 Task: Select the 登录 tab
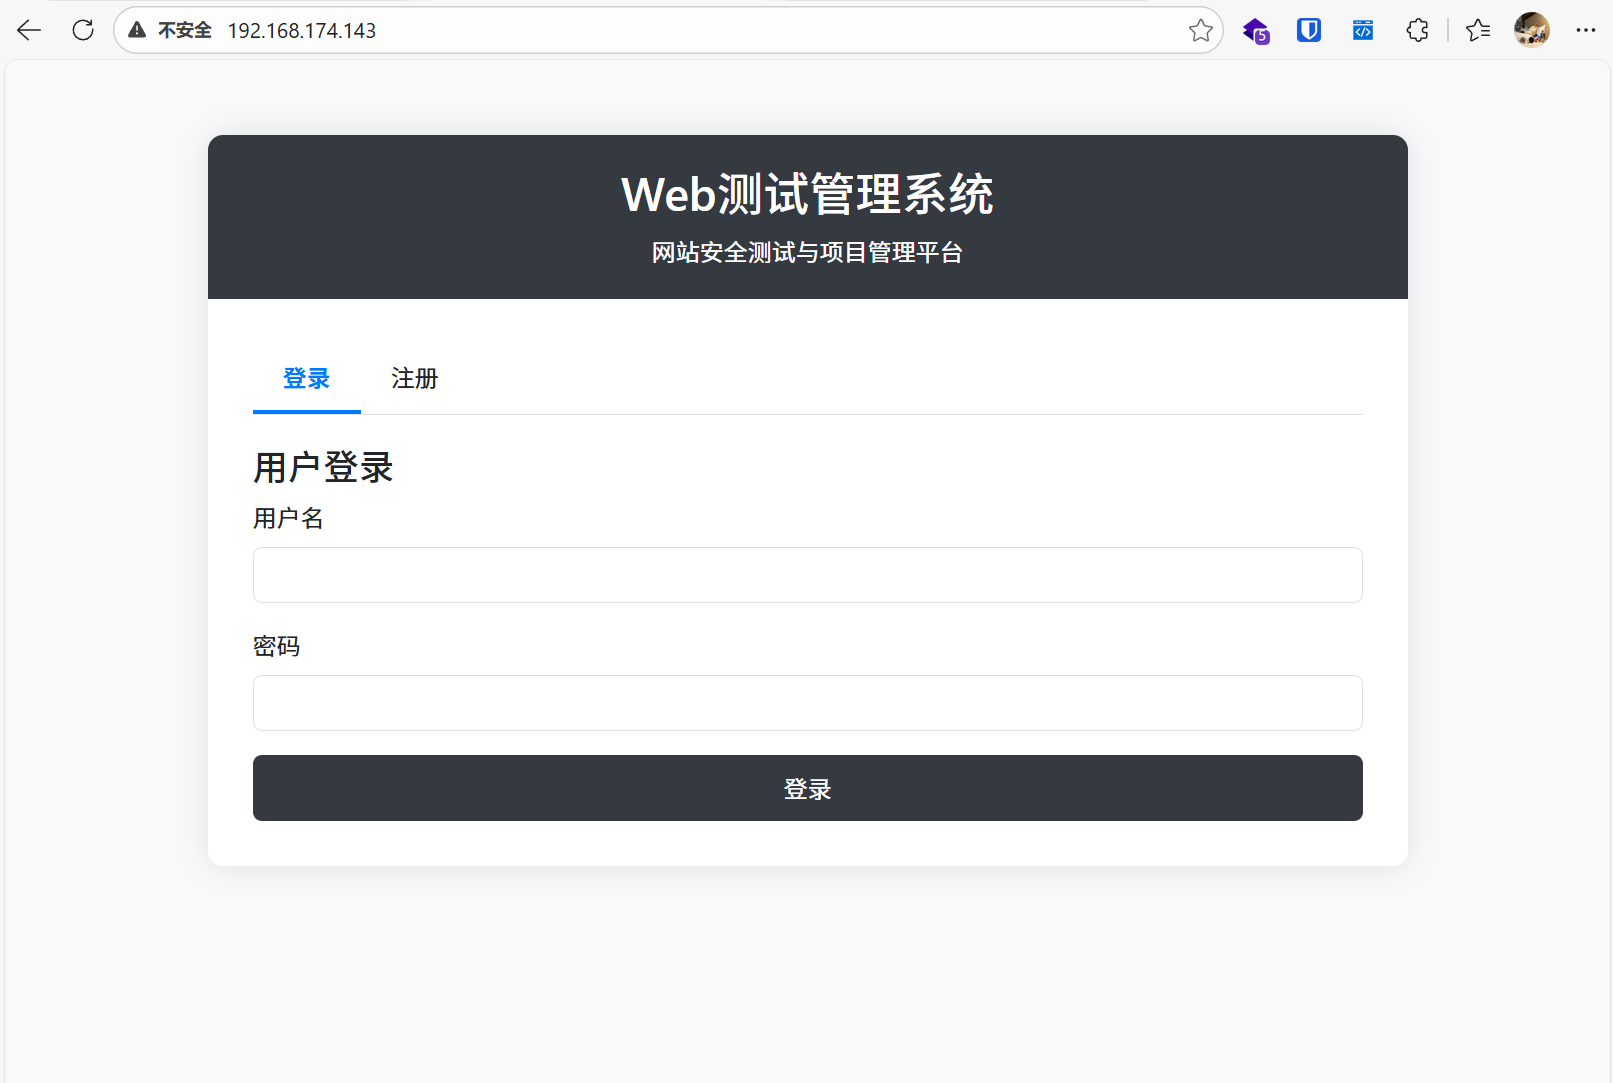click(306, 379)
